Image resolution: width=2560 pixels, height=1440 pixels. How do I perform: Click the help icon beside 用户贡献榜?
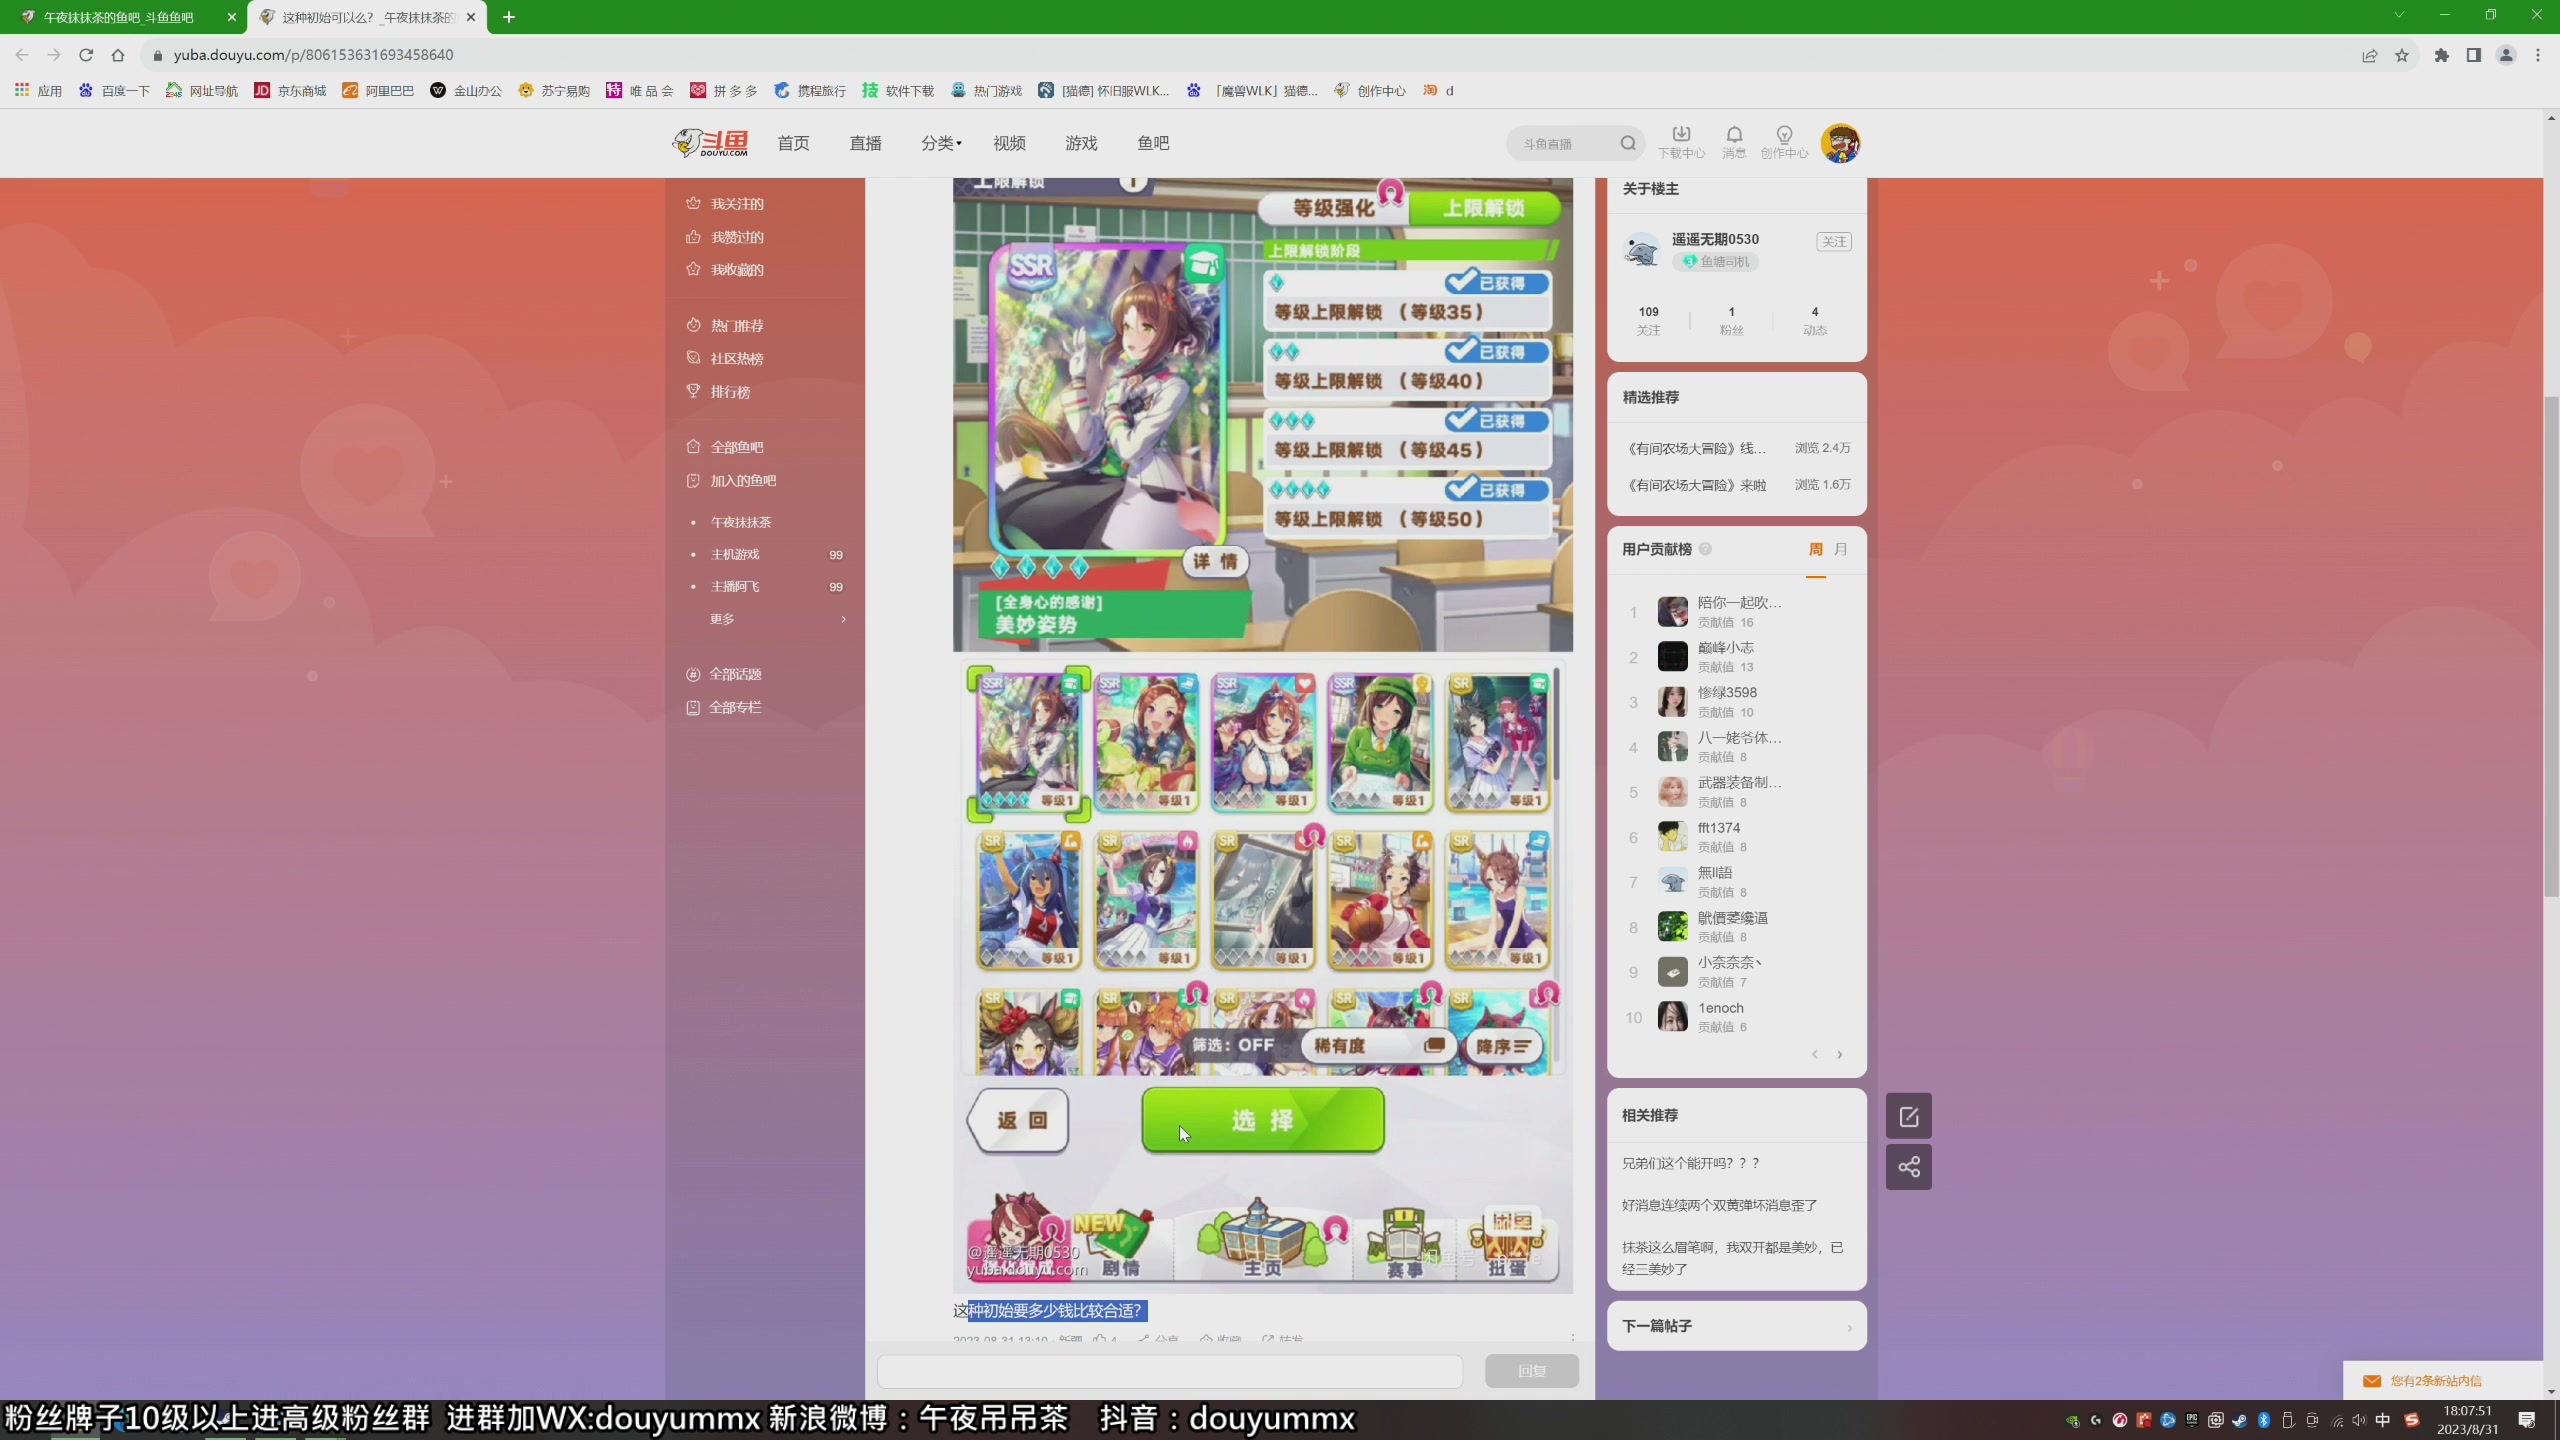[x=1705, y=549]
